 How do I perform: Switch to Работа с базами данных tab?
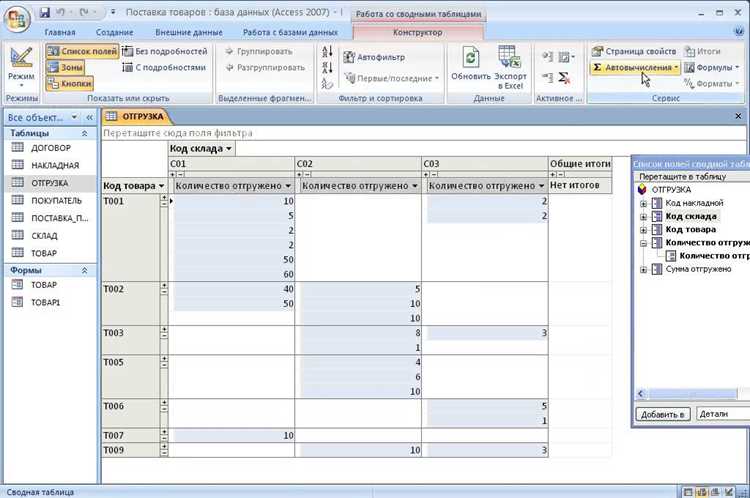[290, 32]
